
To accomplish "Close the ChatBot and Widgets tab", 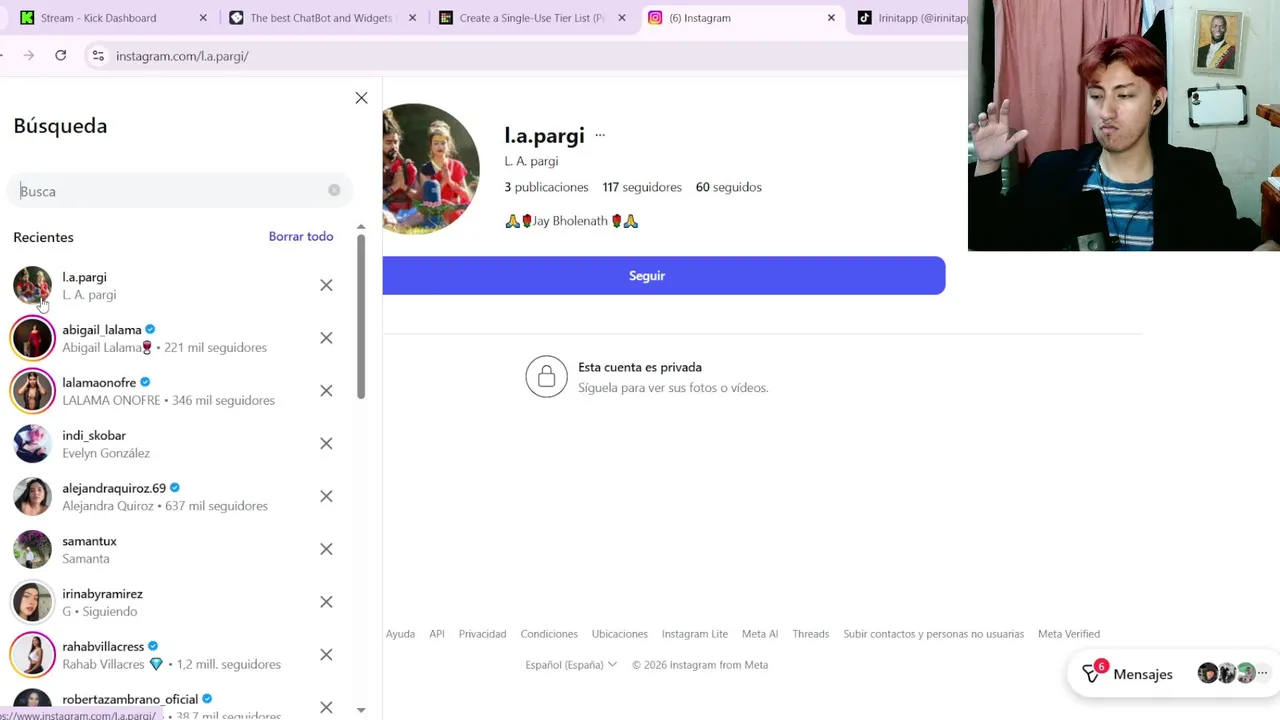I will [412, 18].
